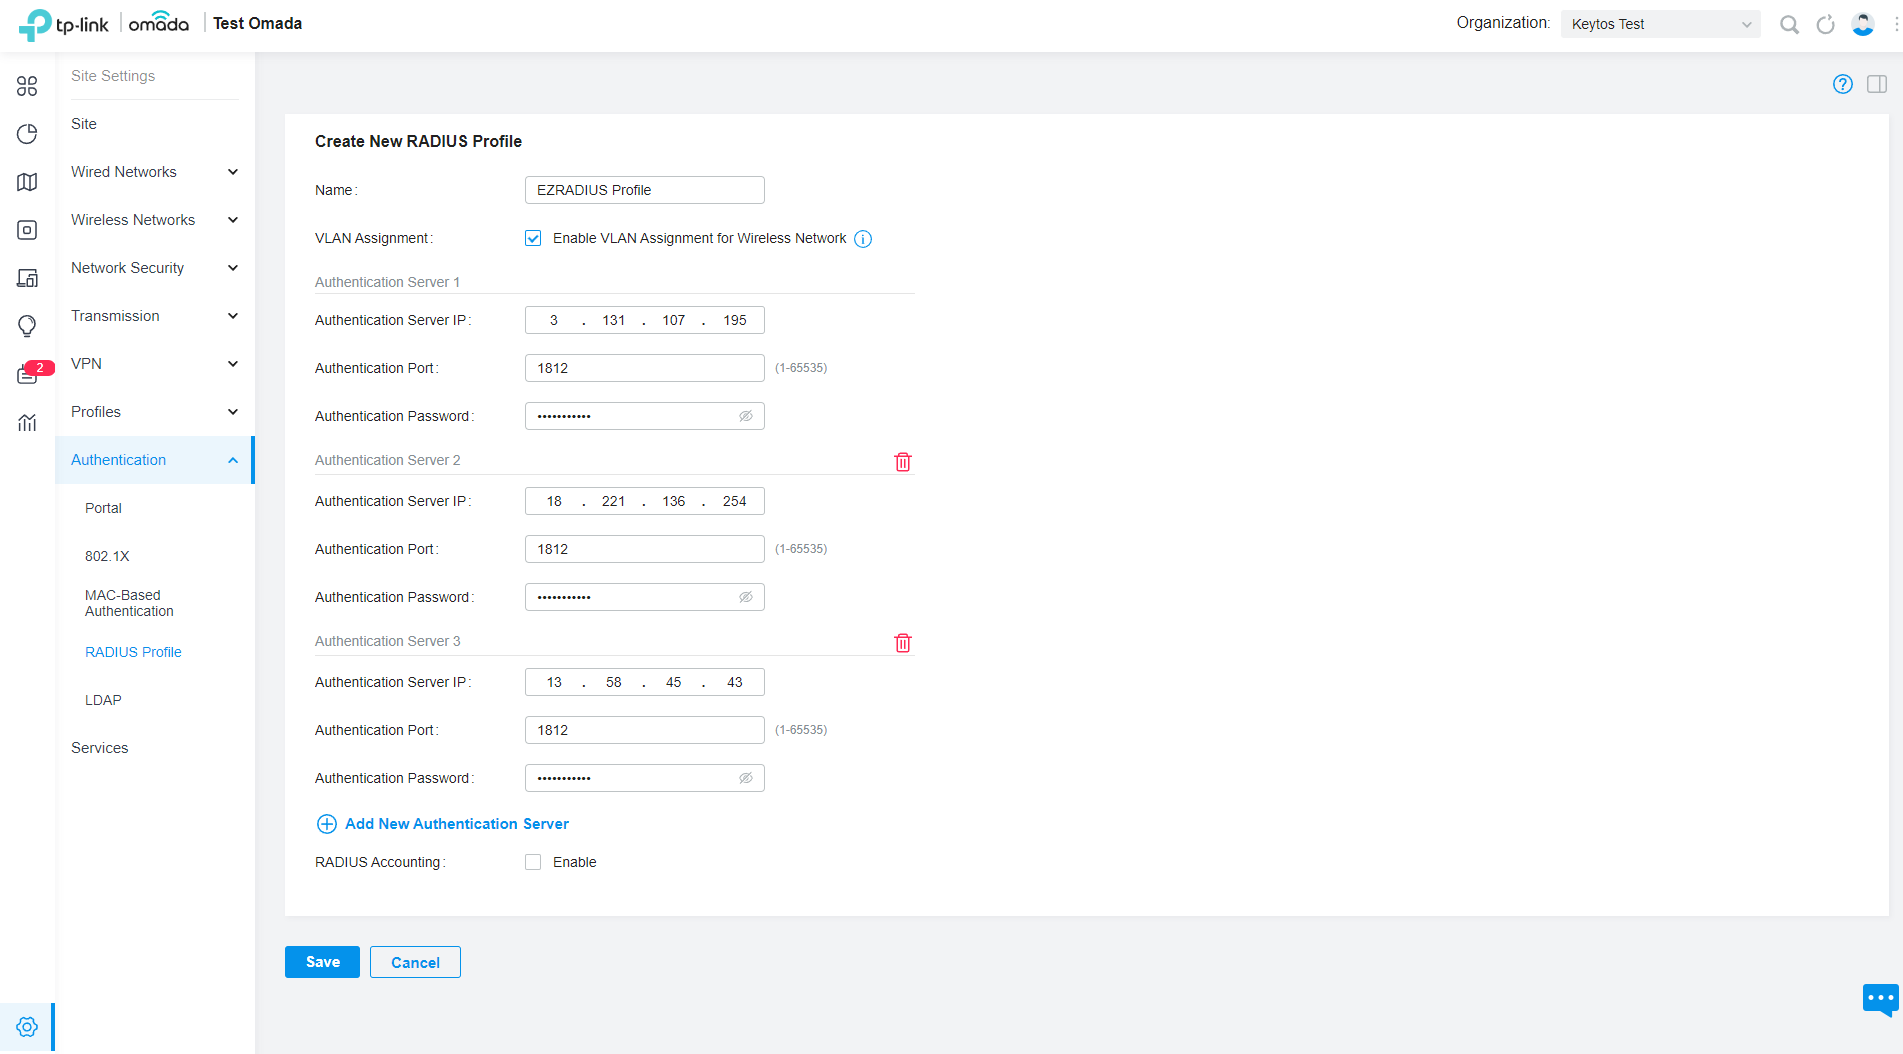The width and height of the screenshot is (1903, 1054).
Task: Open the Insights lightbulb icon
Action: (27, 326)
